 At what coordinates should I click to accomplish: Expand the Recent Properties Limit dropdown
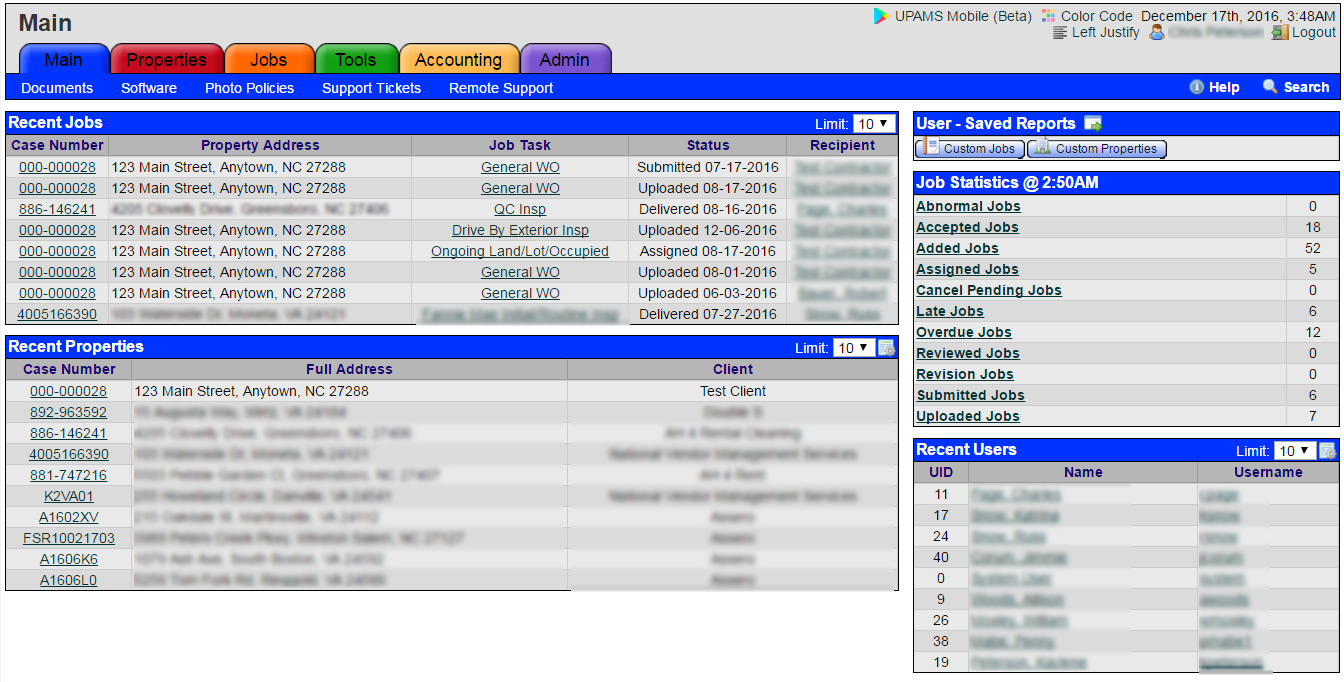click(853, 348)
